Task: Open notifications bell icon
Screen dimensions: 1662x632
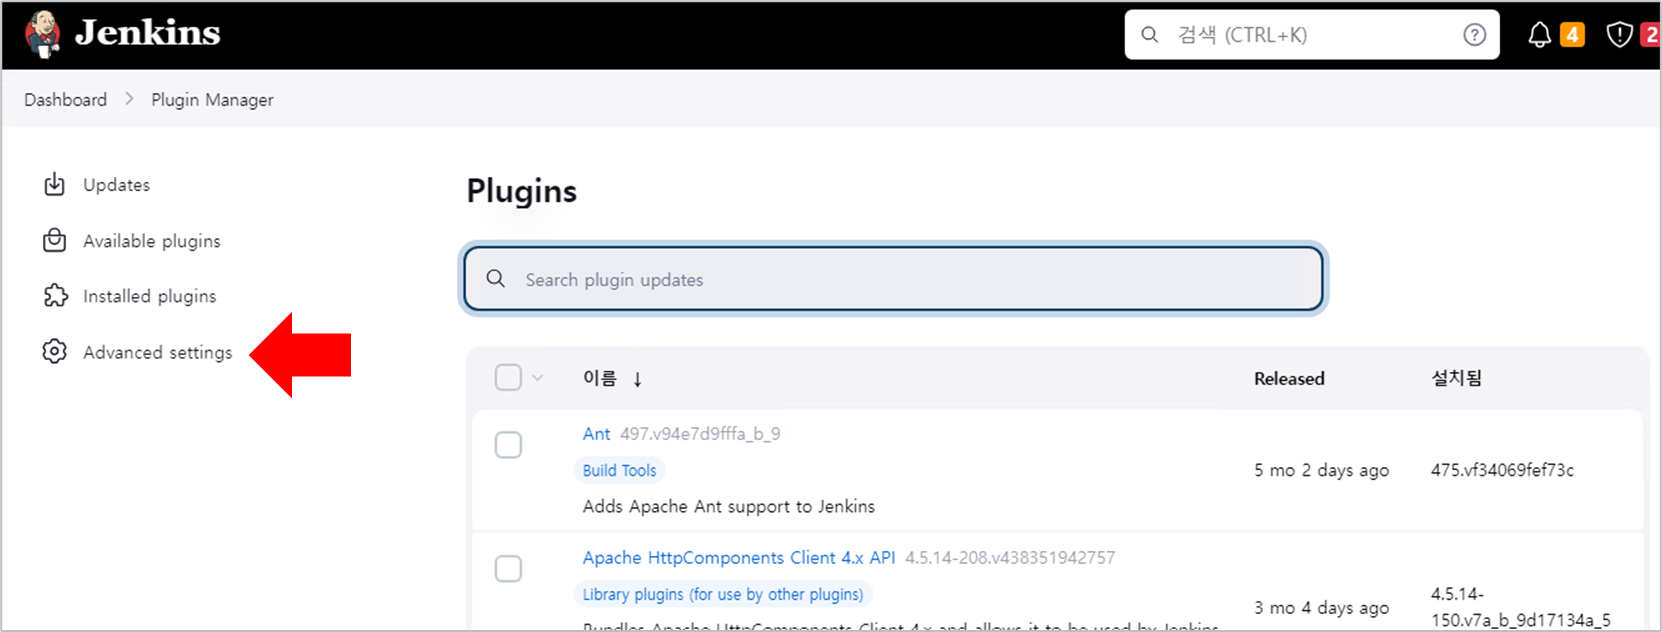Action: 1540,36
